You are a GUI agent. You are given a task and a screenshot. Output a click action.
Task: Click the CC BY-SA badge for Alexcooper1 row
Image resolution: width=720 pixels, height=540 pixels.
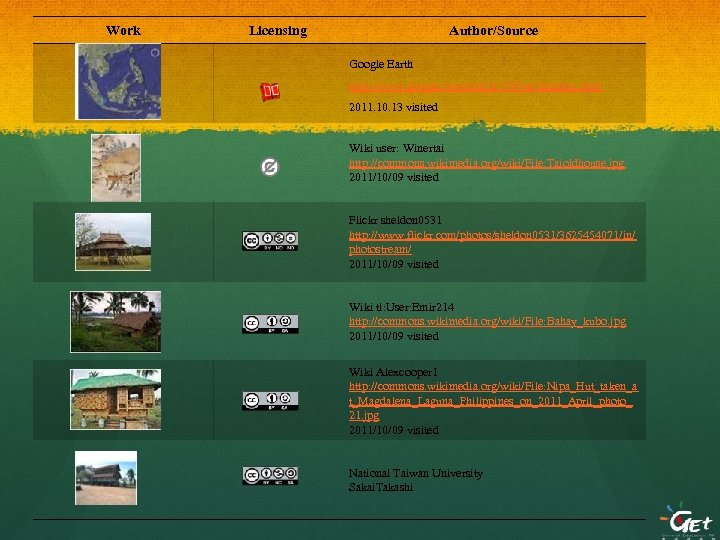(270, 400)
